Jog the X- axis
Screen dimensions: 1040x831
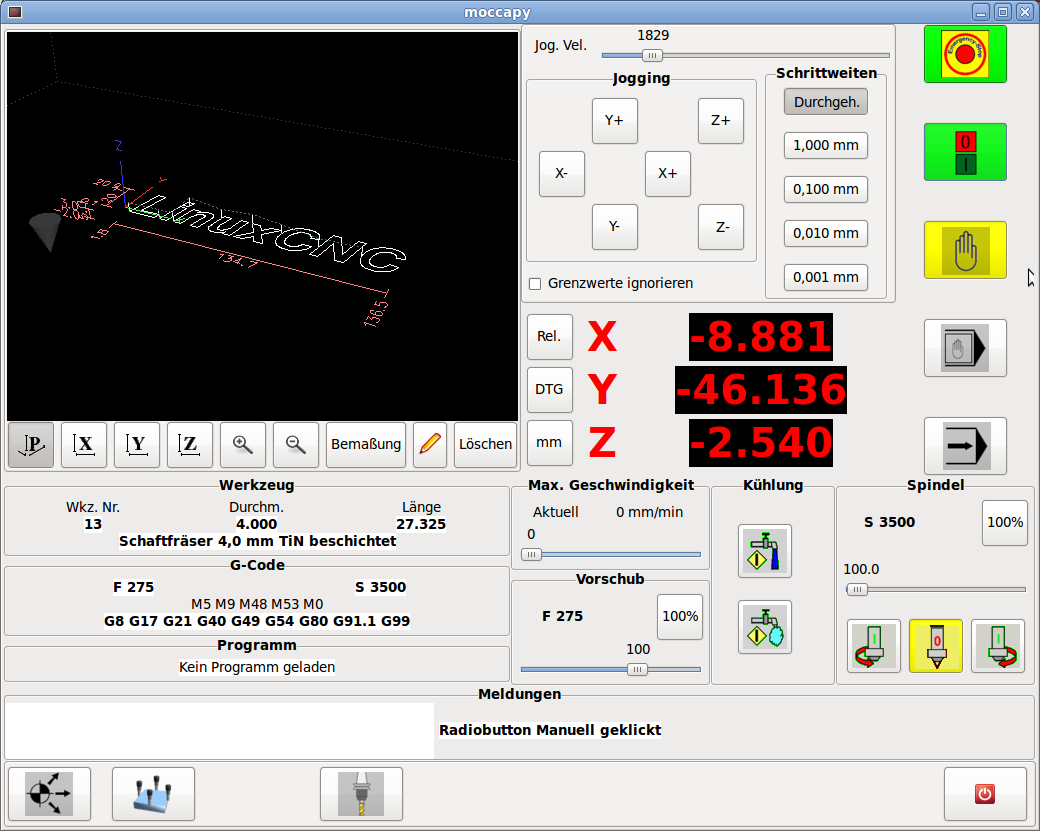pyautogui.click(x=562, y=174)
